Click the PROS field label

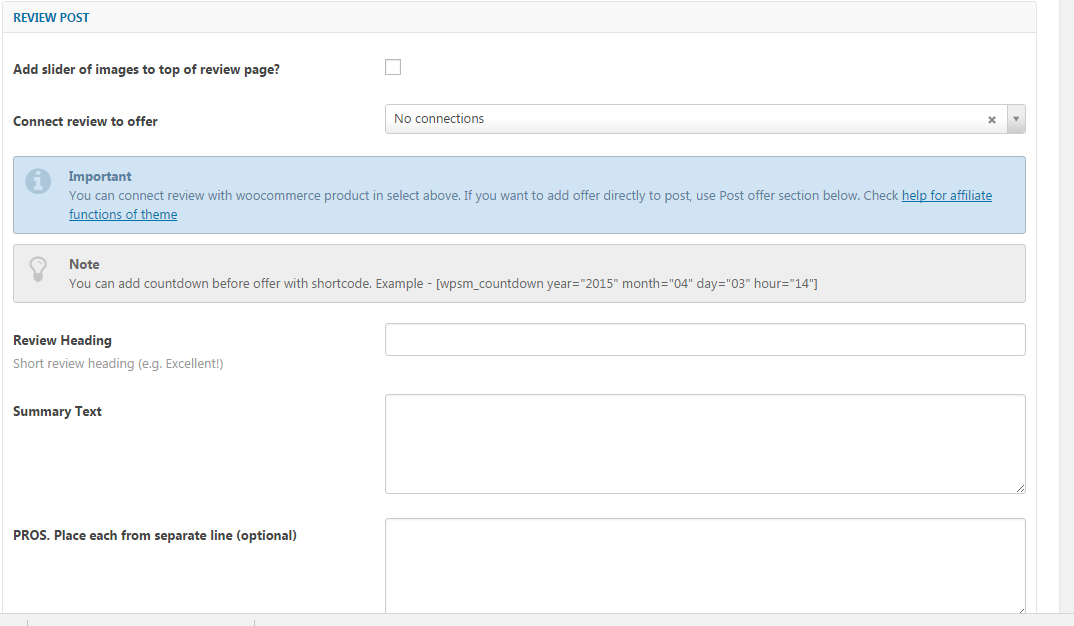point(154,535)
